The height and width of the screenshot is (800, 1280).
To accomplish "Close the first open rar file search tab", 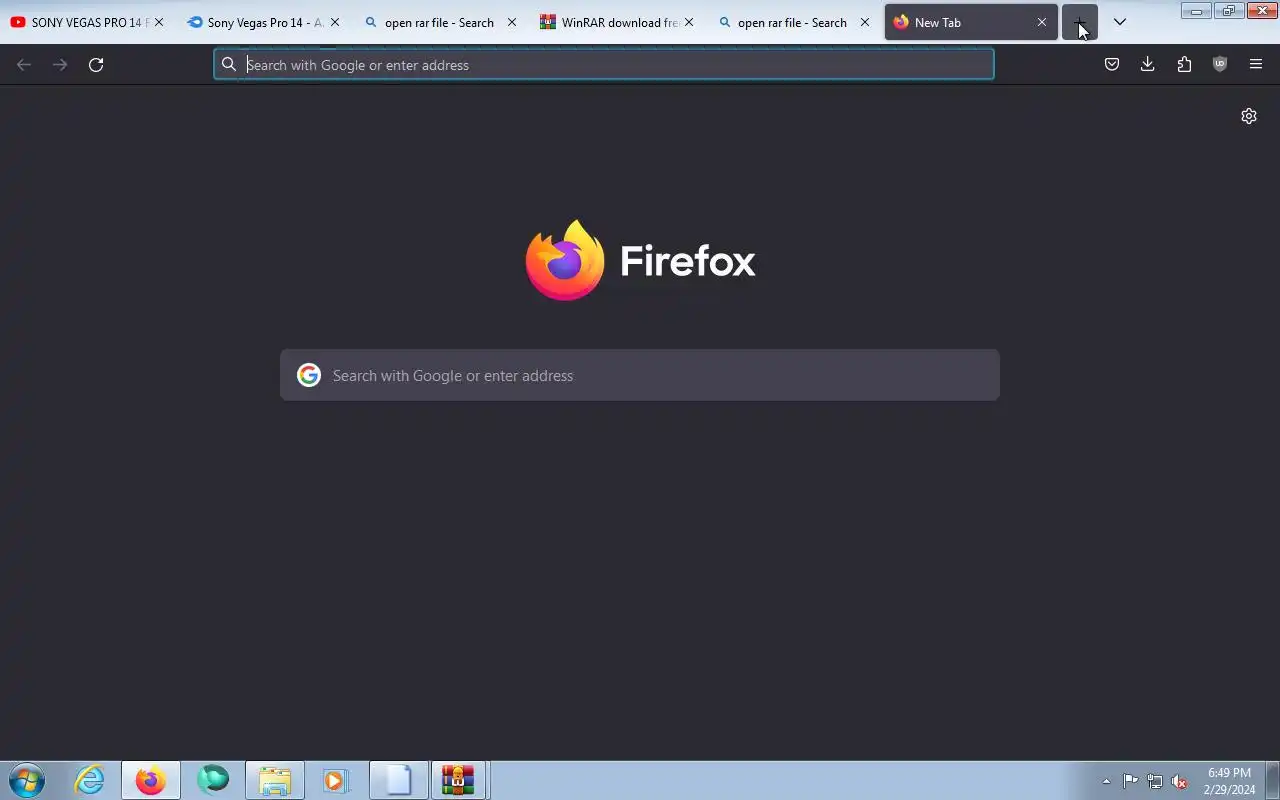I will click(512, 22).
